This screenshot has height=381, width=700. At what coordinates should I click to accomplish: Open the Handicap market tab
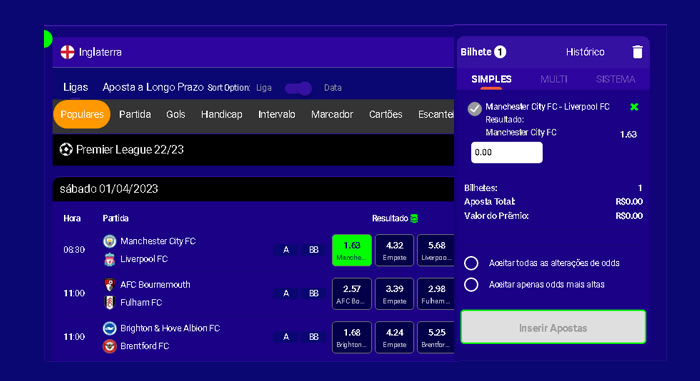pyautogui.click(x=221, y=114)
